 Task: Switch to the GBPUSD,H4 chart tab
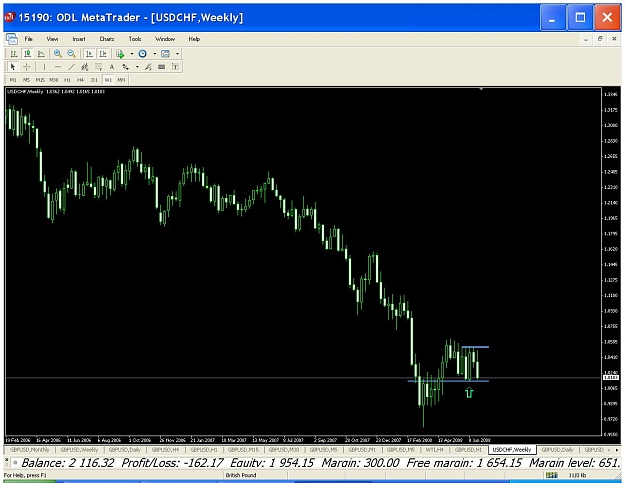[x=165, y=450]
